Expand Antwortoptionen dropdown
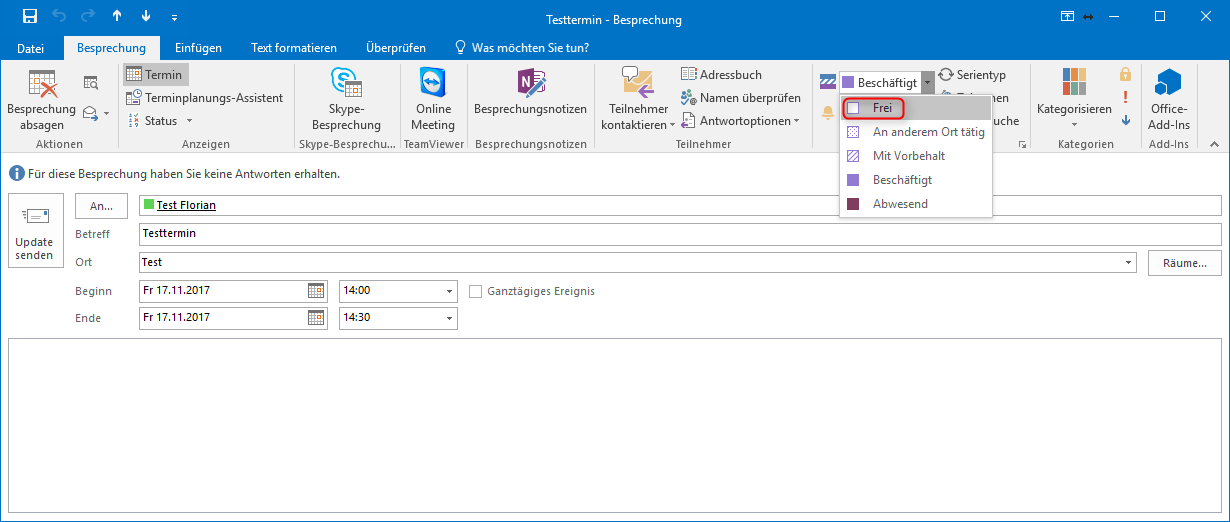Image resolution: width=1230 pixels, height=522 pixels. click(x=741, y=121)
